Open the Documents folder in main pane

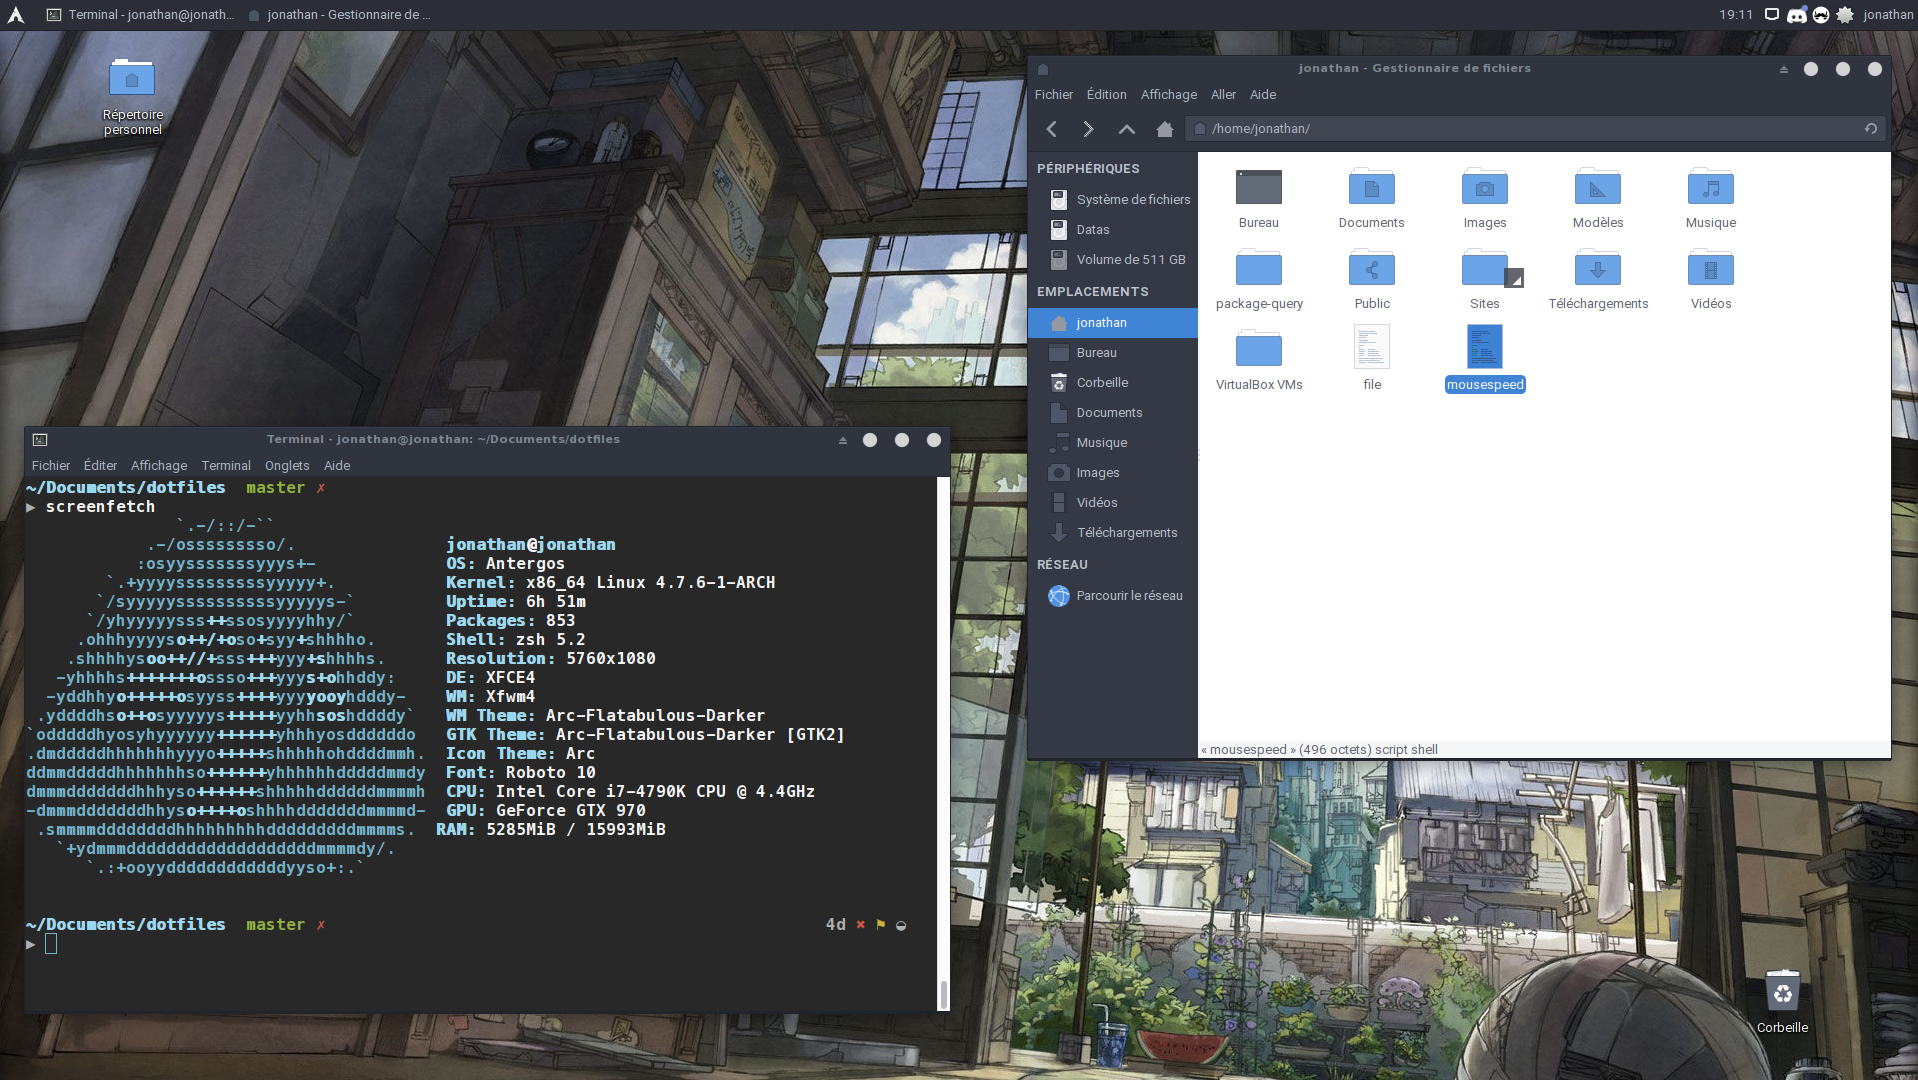click(1371, 199)
